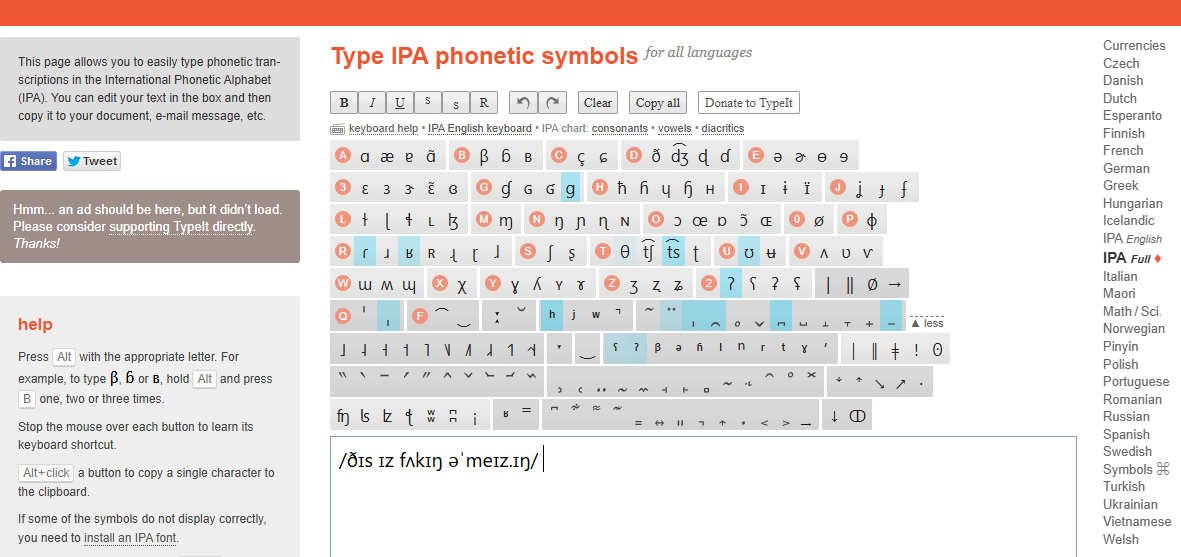Insert the ʃ symbol

click(x=554, y=252)
